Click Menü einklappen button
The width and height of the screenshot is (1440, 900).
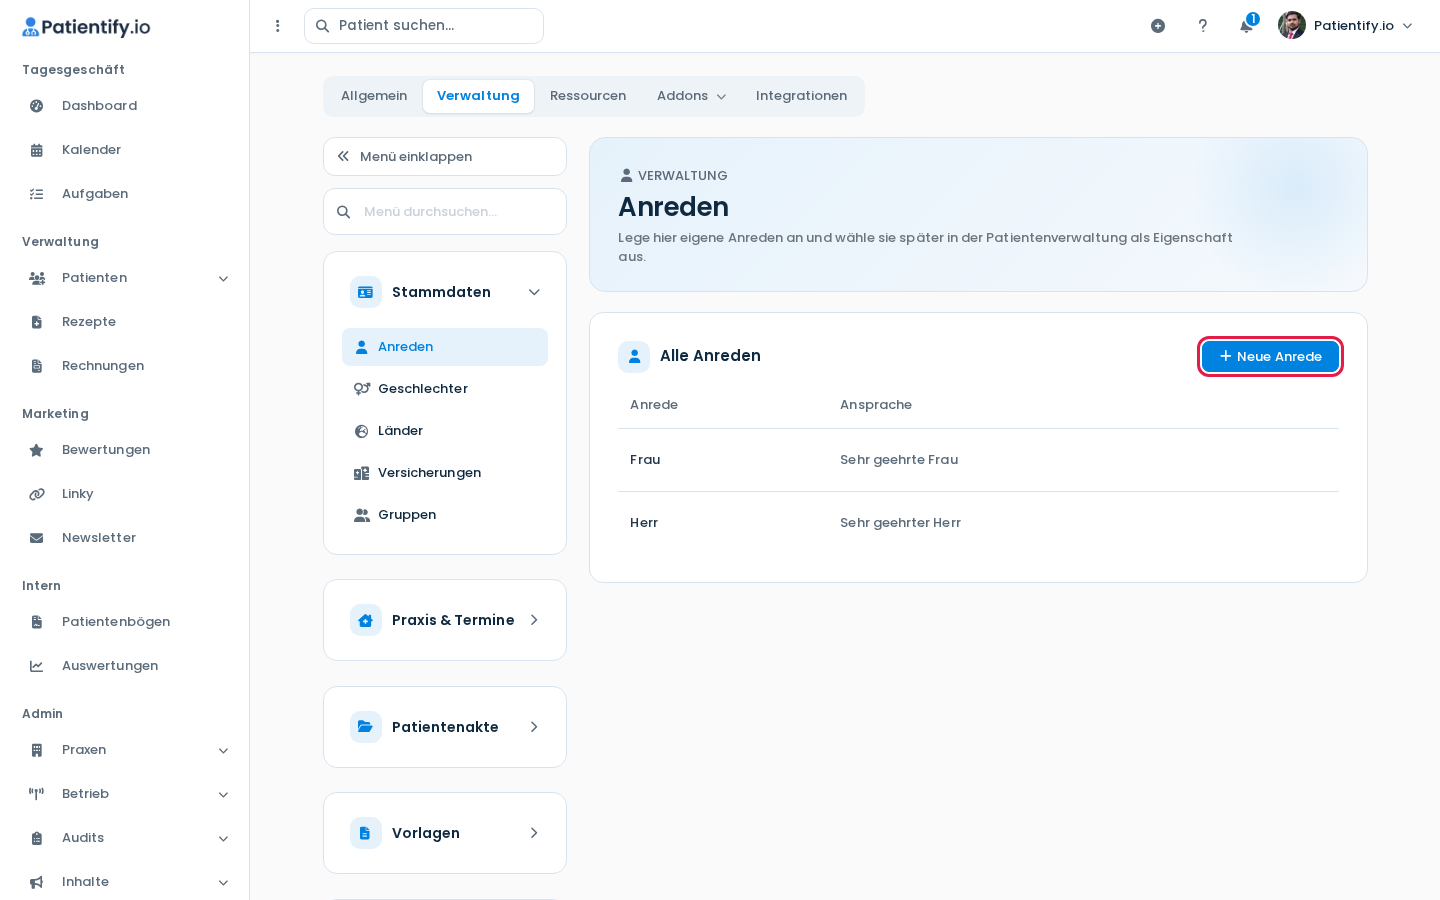point(445,157)
